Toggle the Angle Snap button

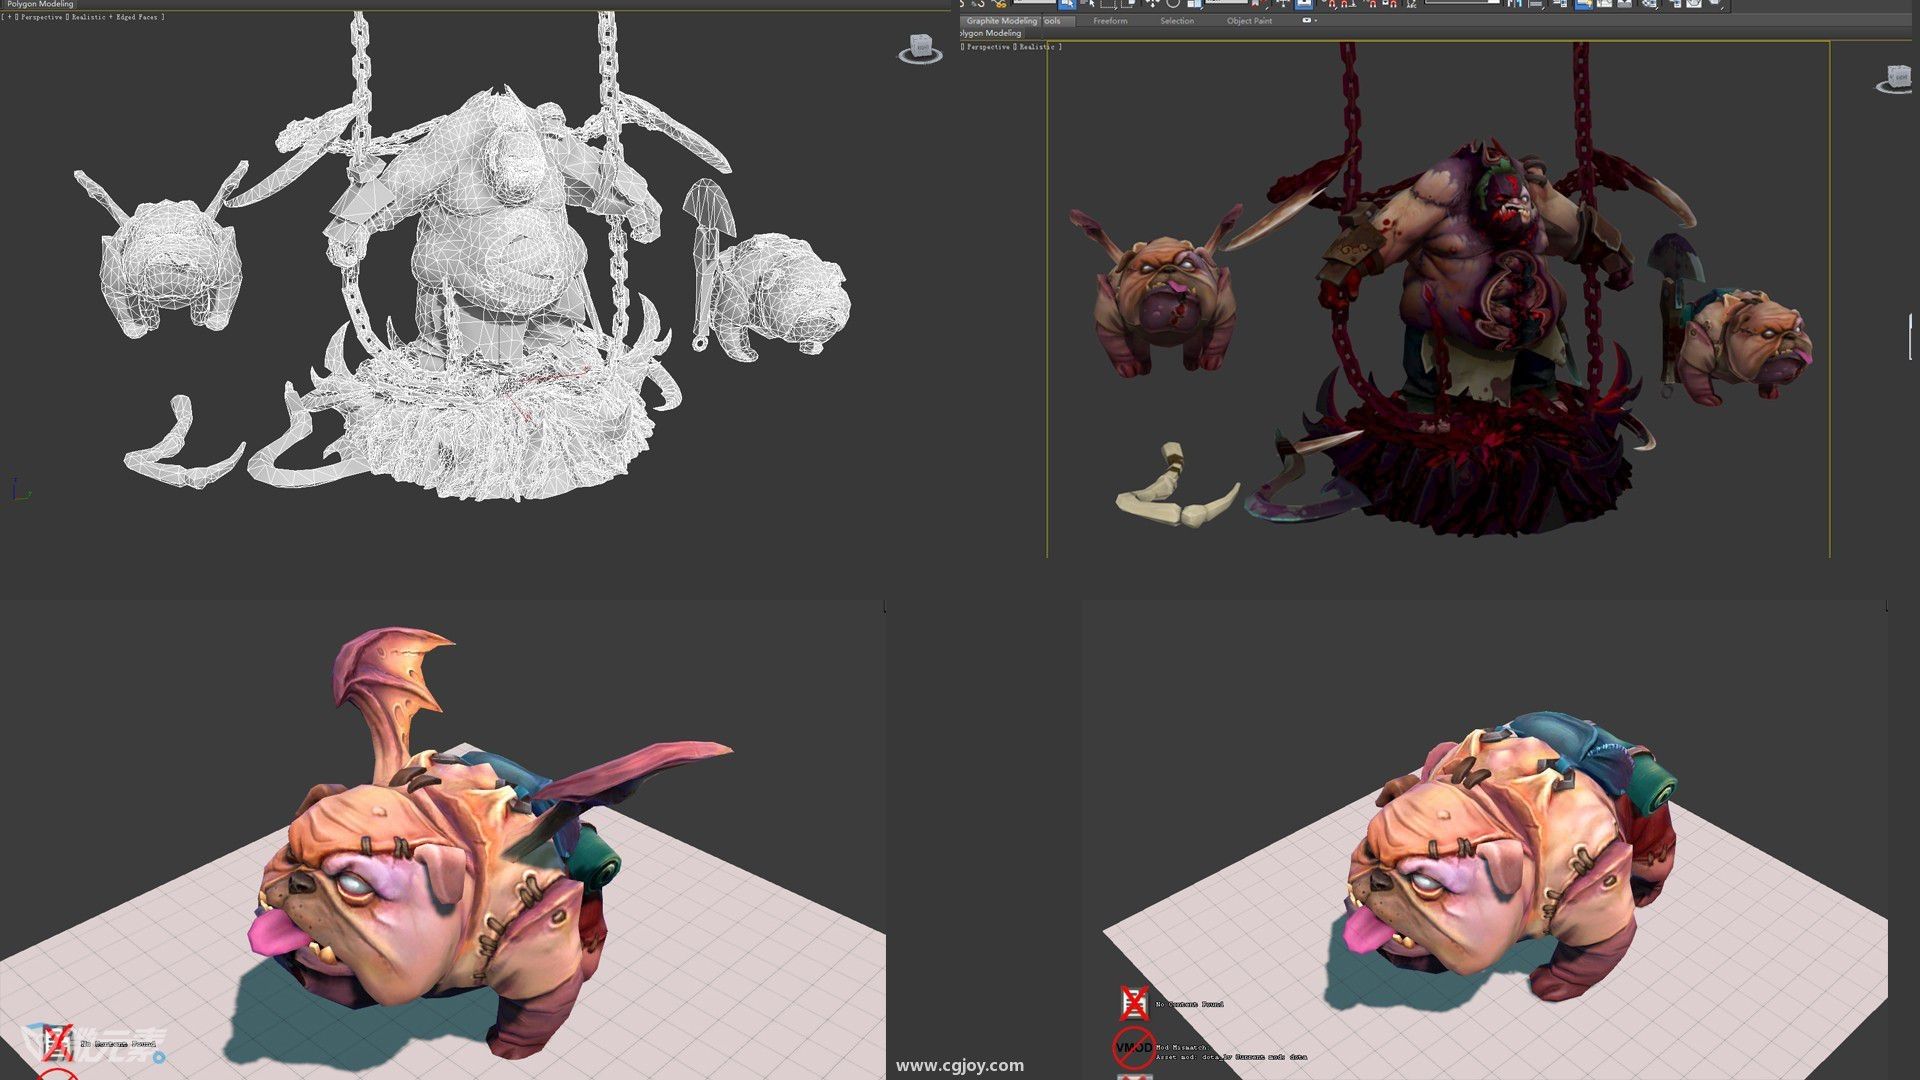tap(1347, 4)
